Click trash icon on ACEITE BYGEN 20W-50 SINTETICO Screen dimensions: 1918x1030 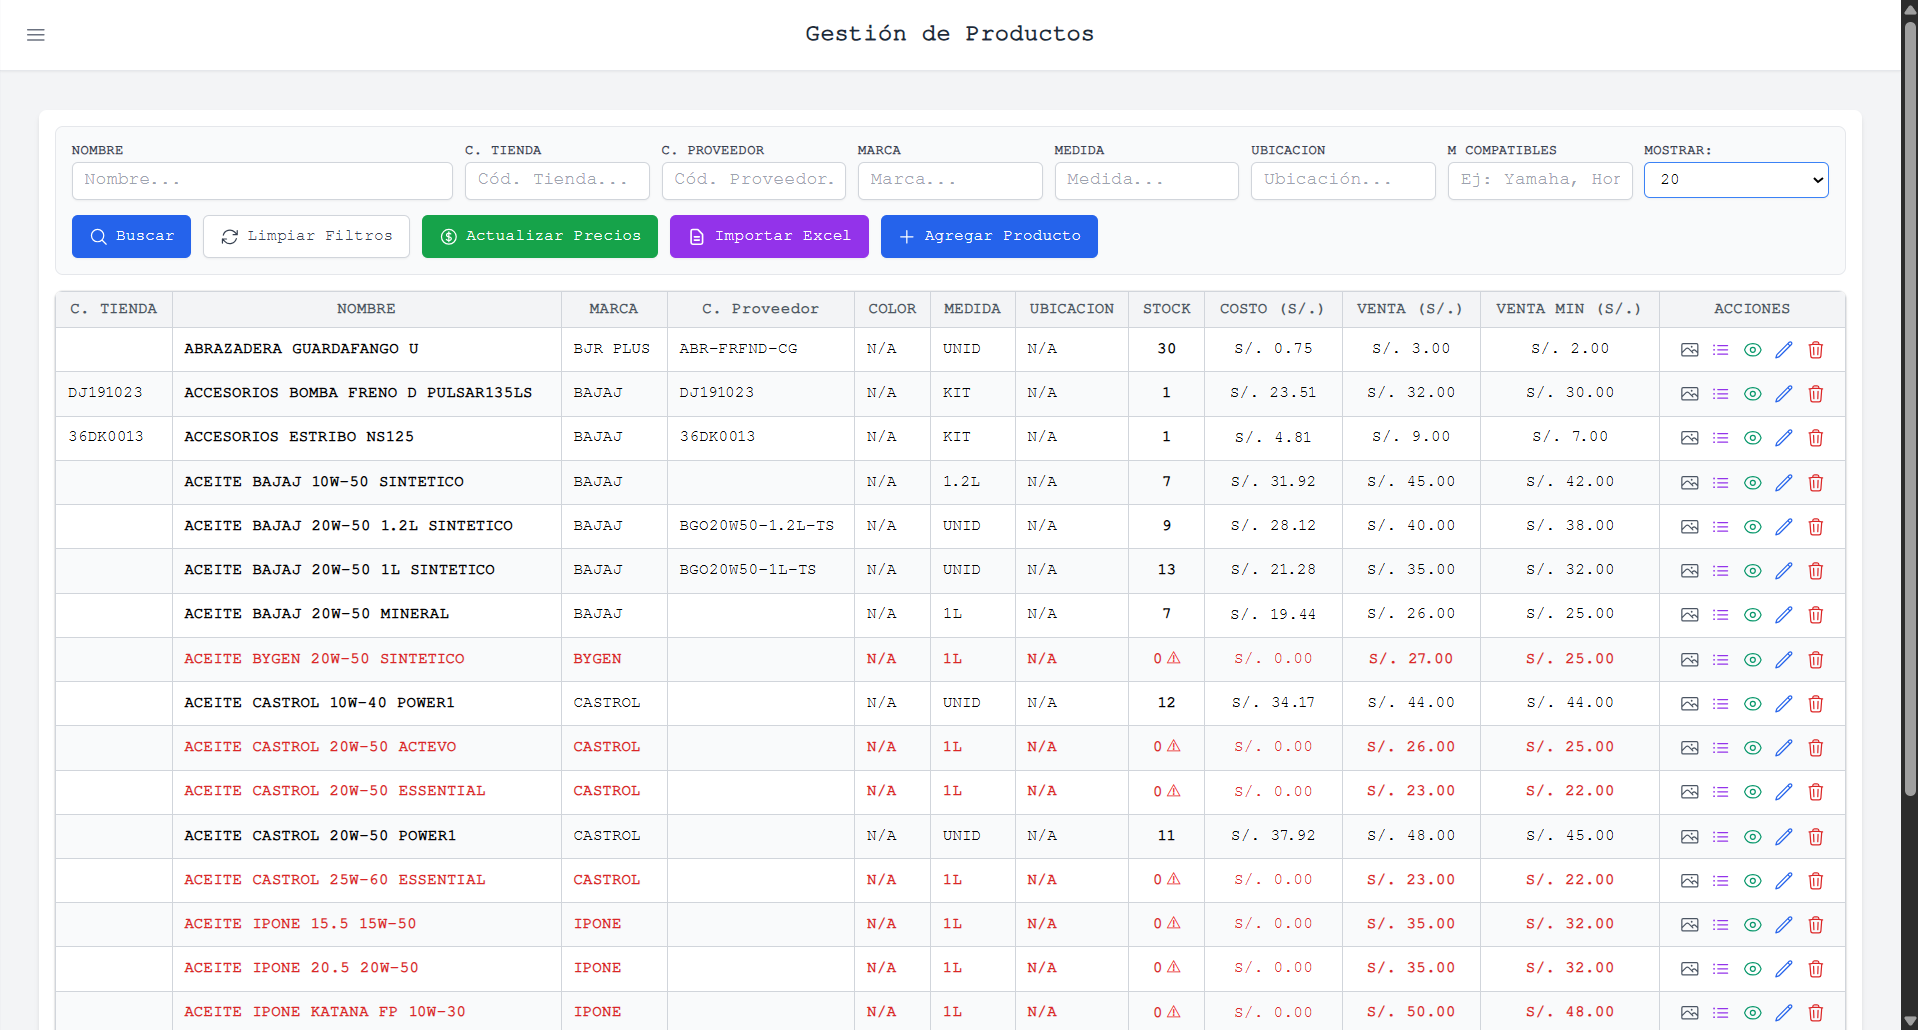point(1816,660)
